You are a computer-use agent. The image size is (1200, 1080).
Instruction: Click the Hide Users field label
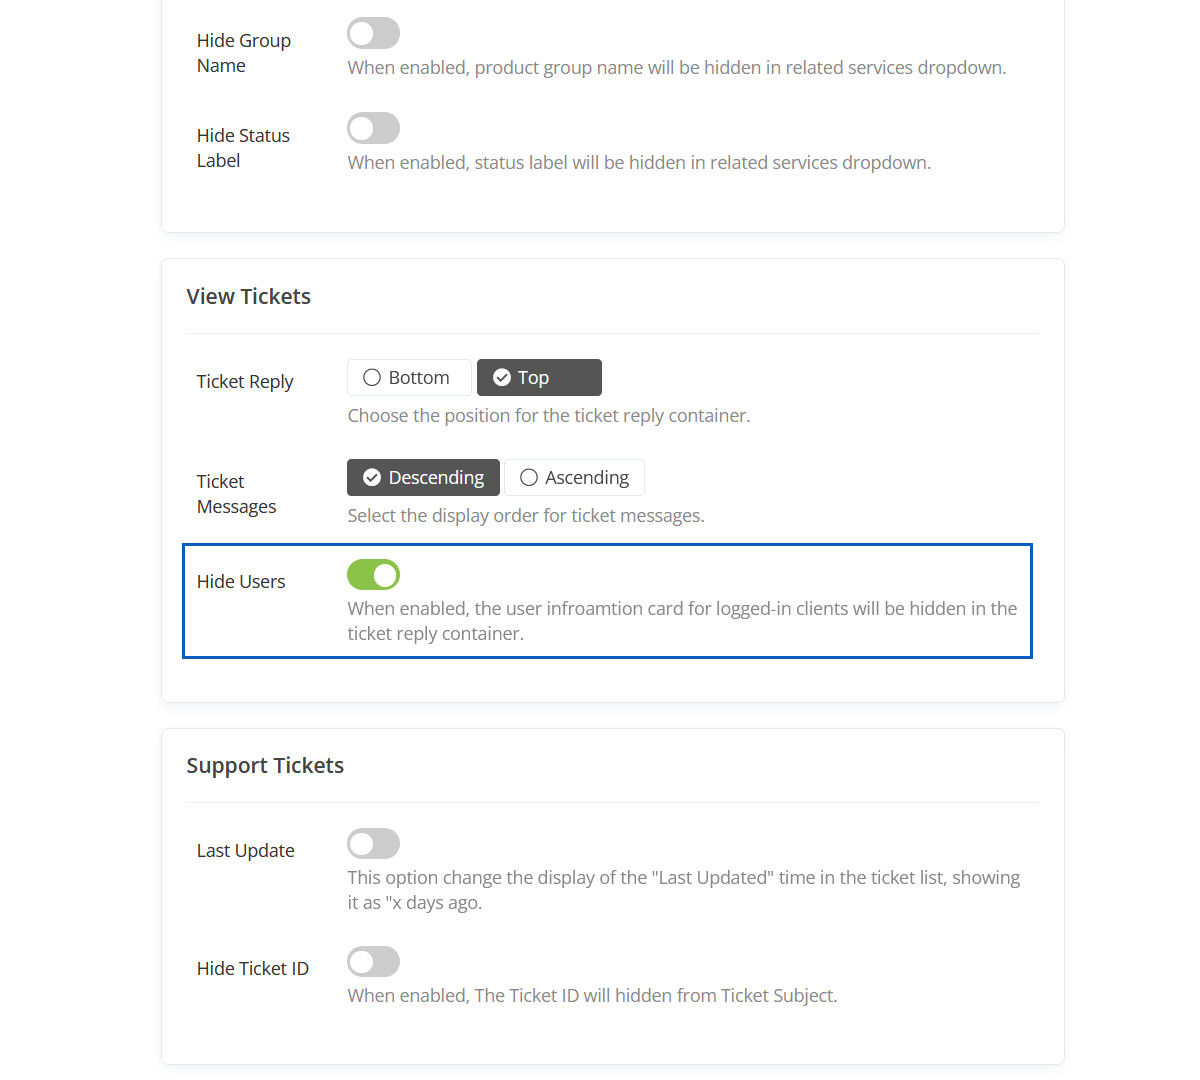pyautogui.click(x=241, y=582)
